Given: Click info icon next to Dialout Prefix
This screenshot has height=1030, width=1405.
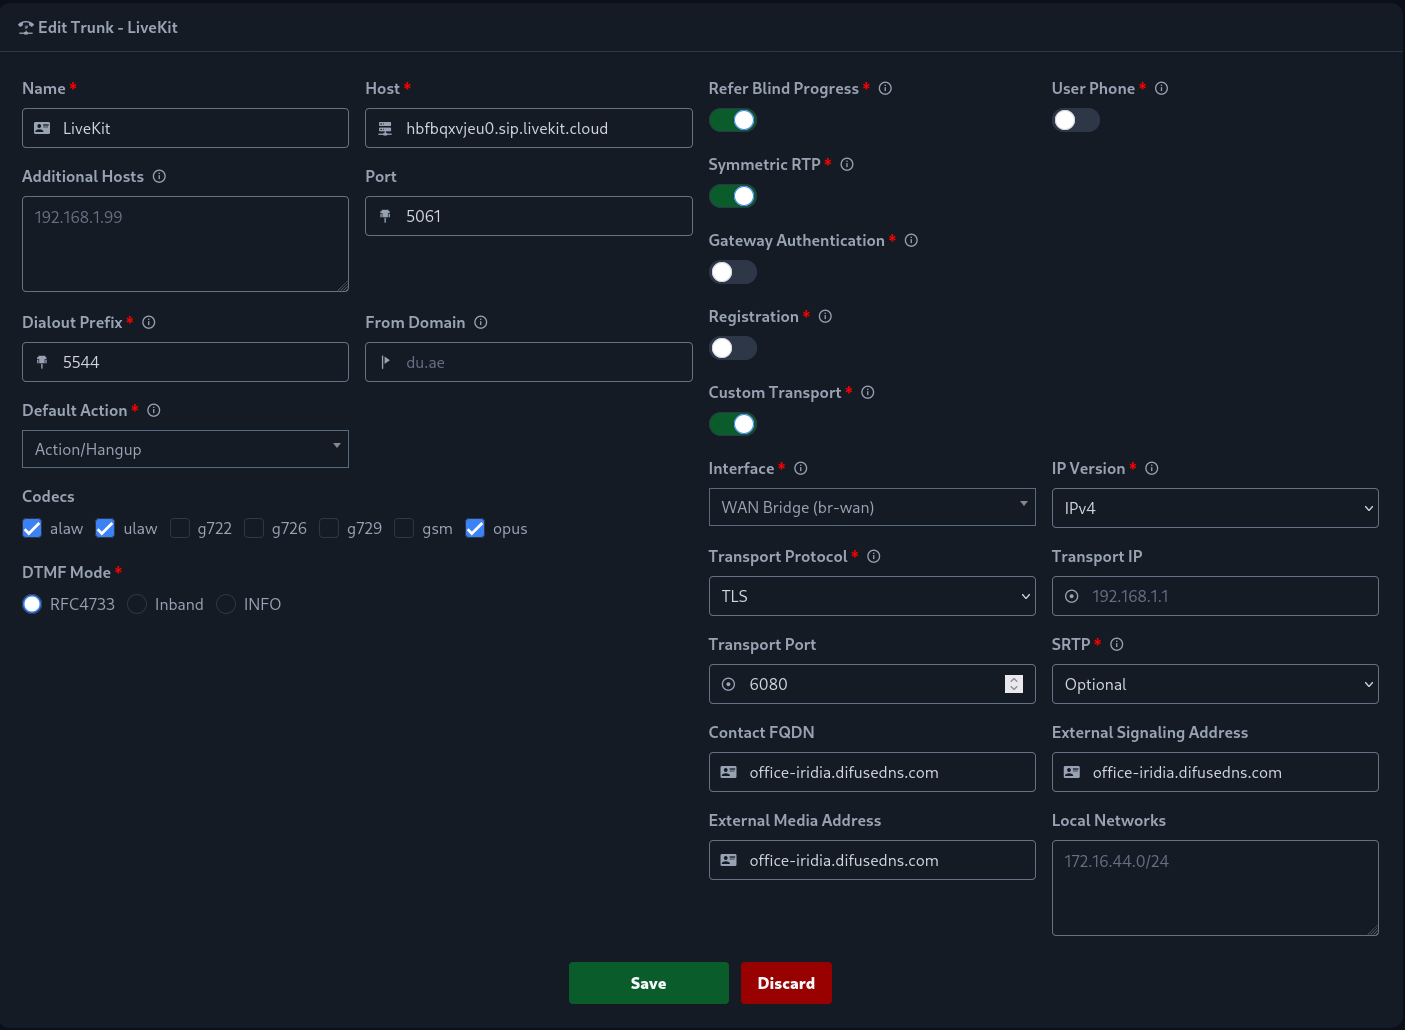Looking at the screenshot, I should pyautogui.click(x=149, y=323).
